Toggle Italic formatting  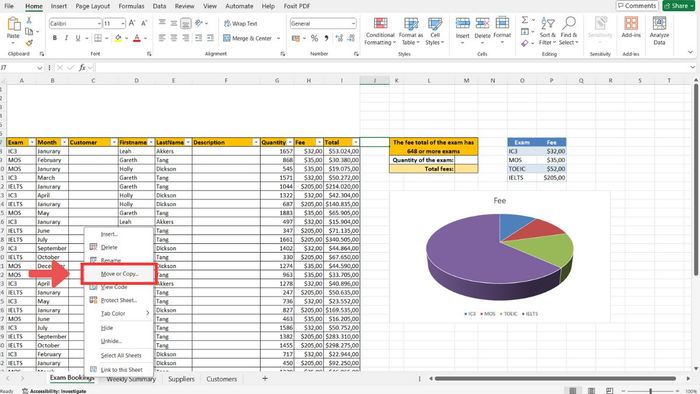click(x=67, y=38)
